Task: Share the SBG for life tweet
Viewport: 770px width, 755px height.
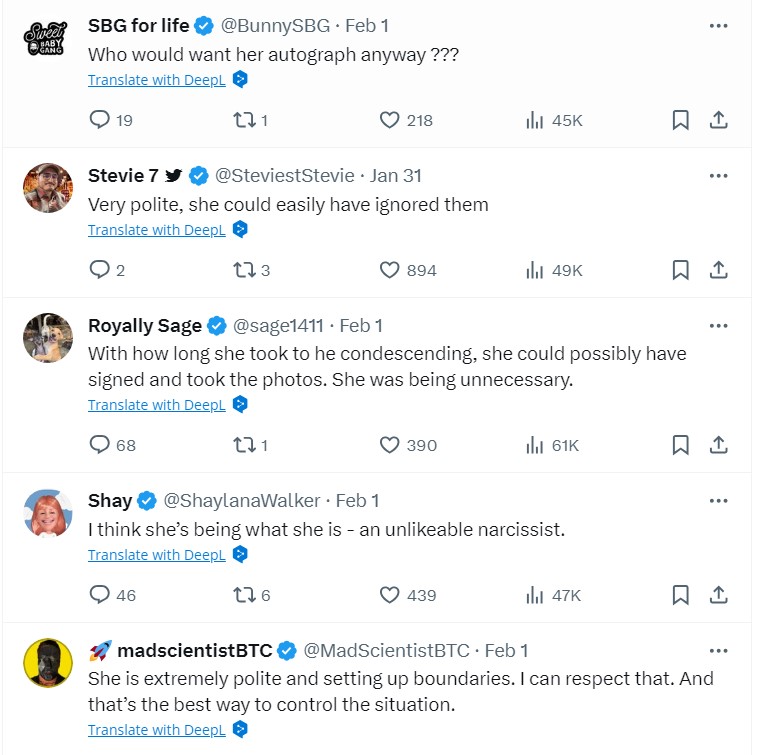Action: [718, 120]
